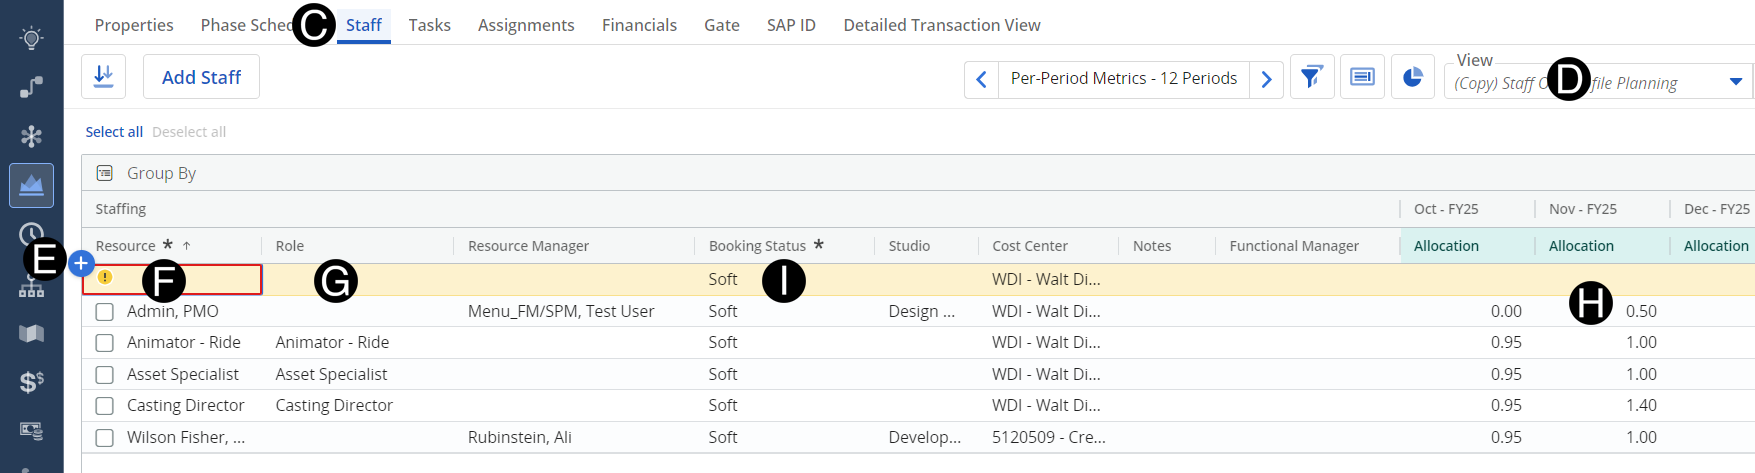Image resolution: width=1755 pixels, height=473 pixels.
Task: Click the pie chart icon button
Action: click(1412, 77)
